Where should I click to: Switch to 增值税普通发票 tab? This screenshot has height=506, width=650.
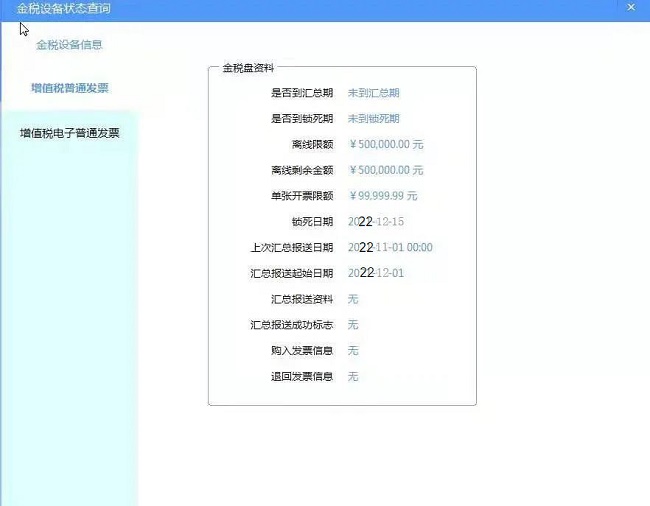69,88
